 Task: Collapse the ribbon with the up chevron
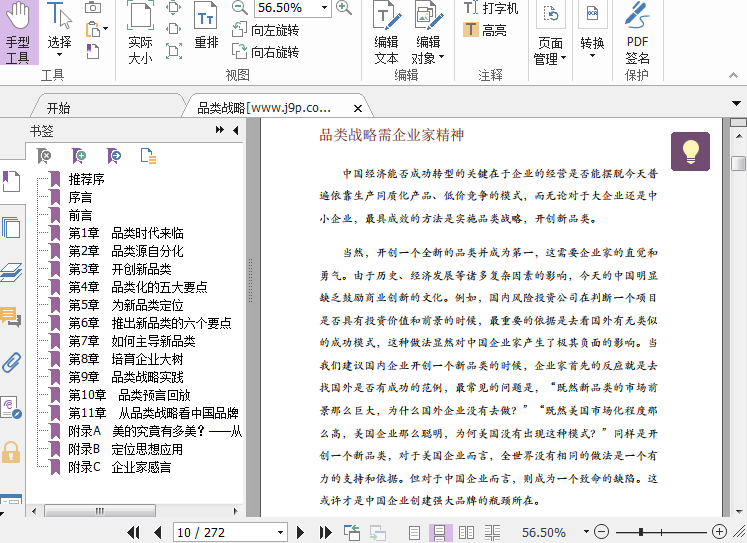(x=733, y=75)
